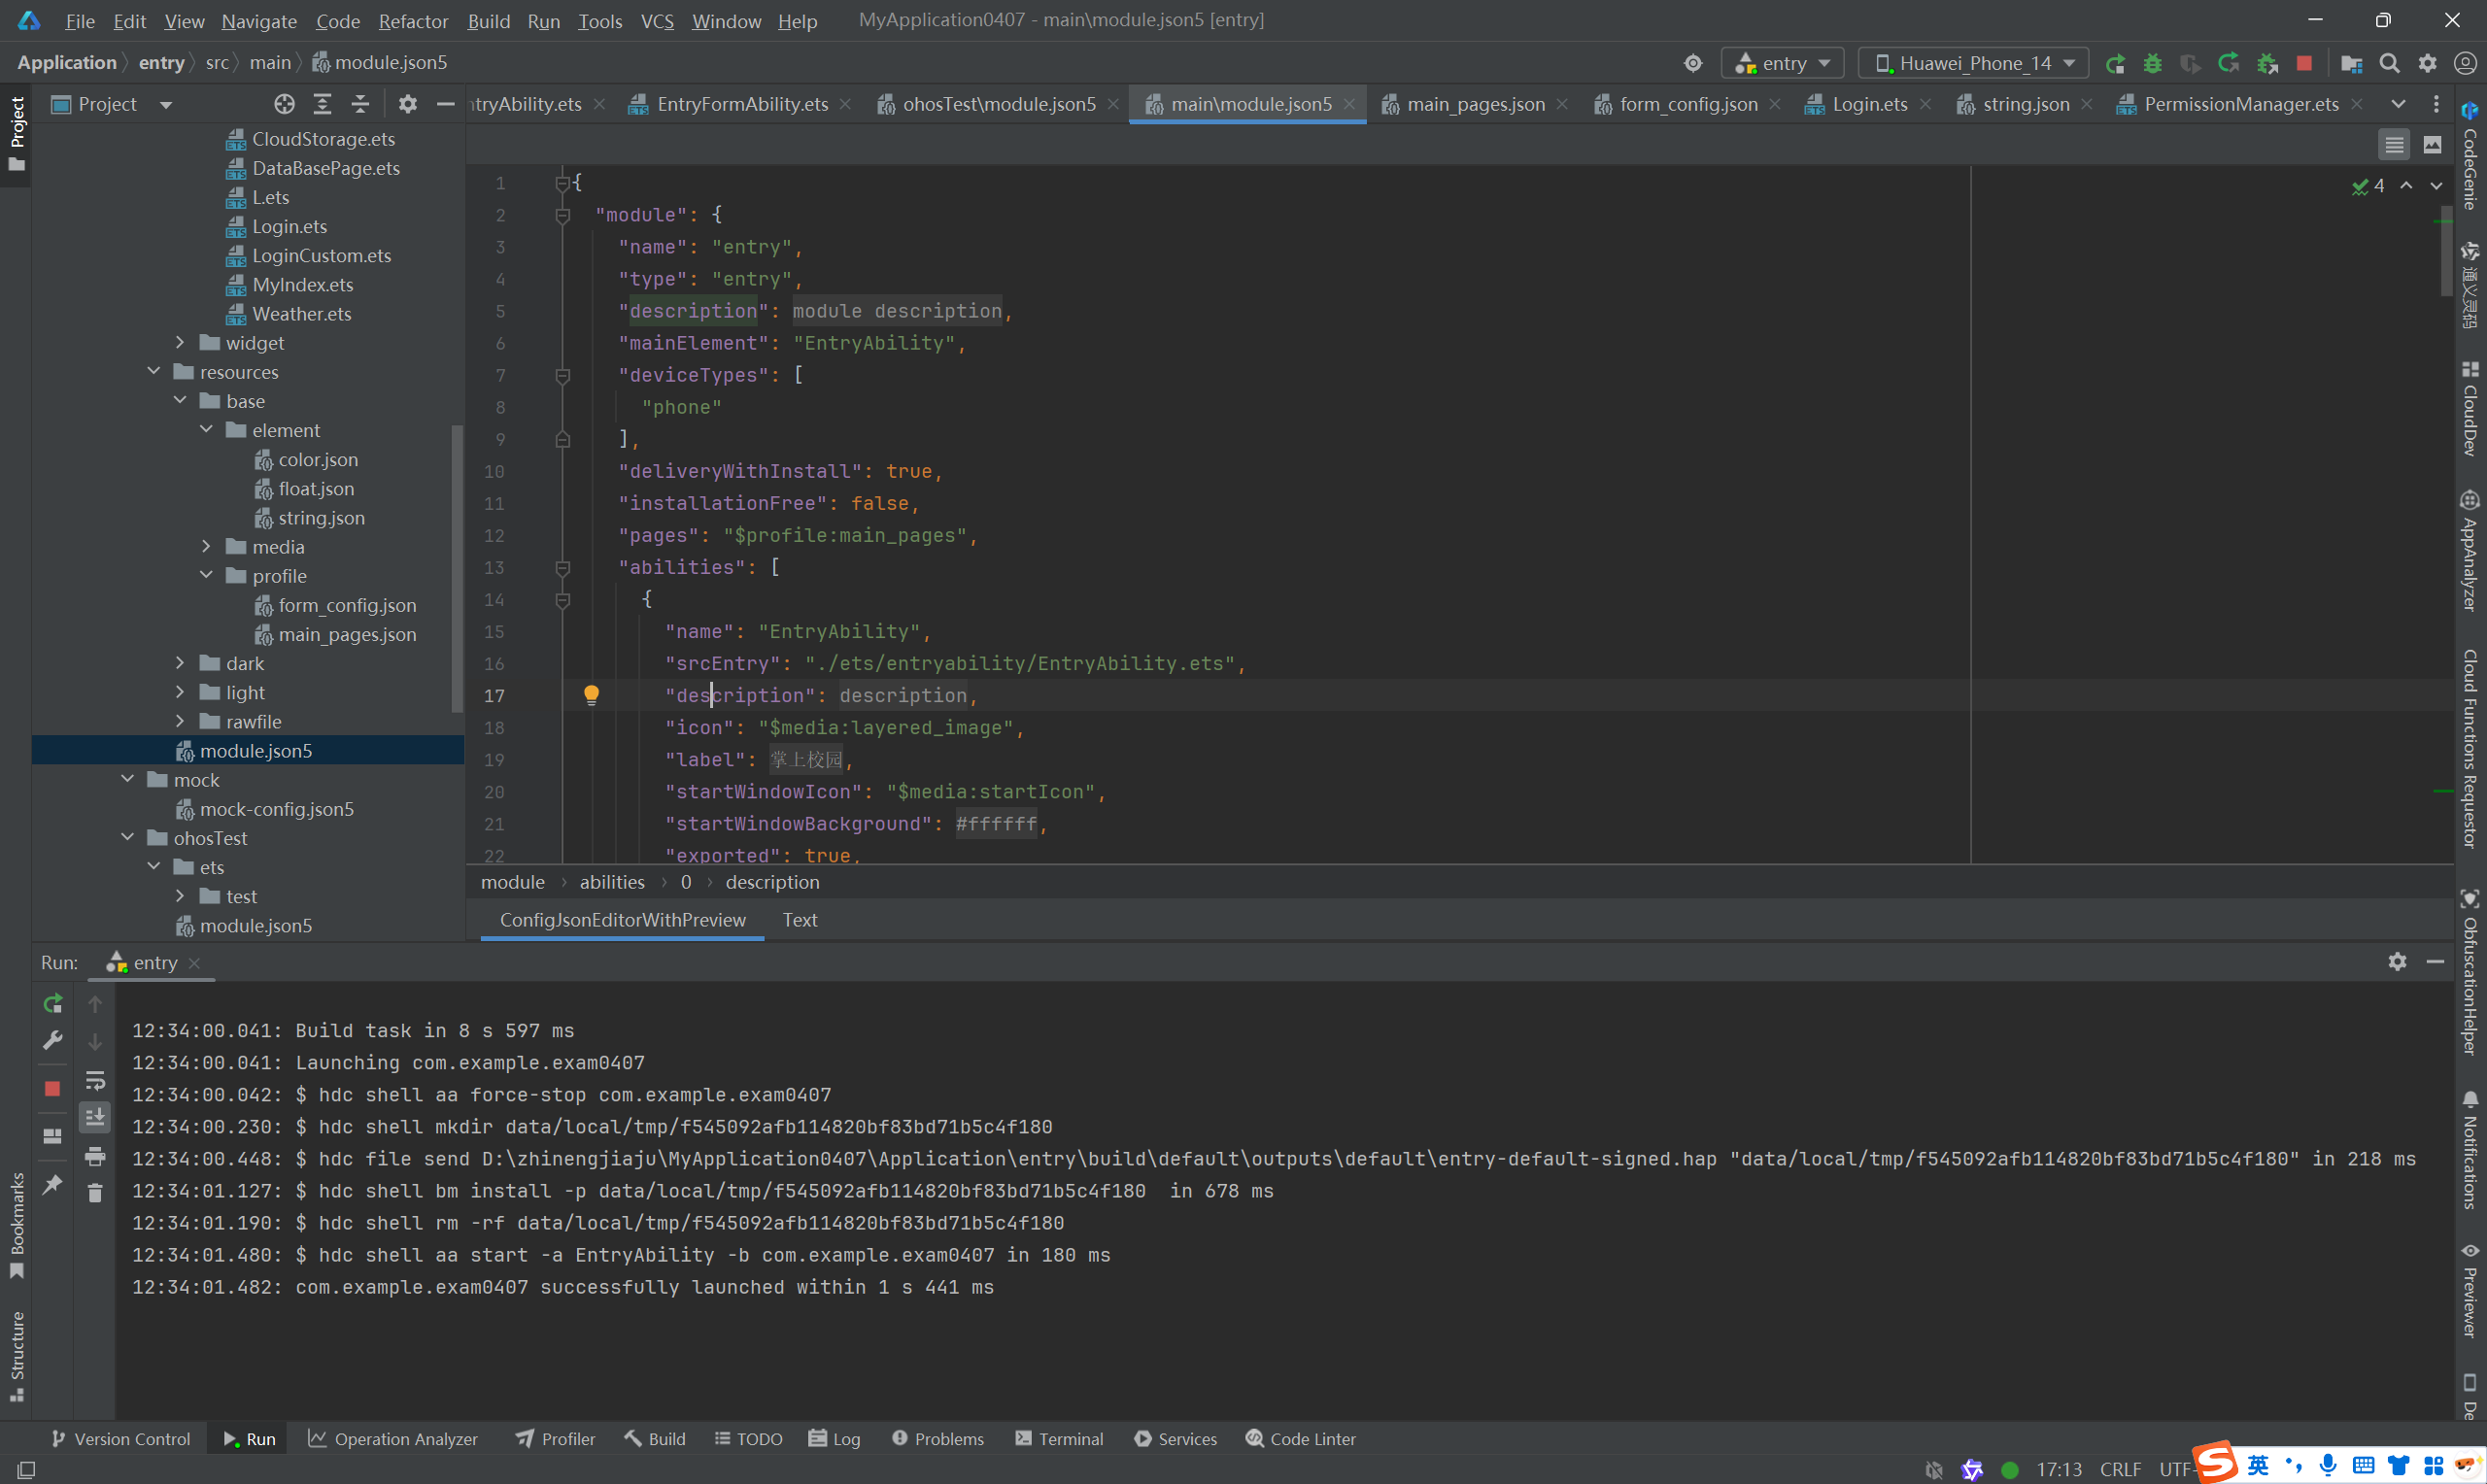Switch to main_pages.json tab
This screenshot has width=2487, height=1484.
1474,104
